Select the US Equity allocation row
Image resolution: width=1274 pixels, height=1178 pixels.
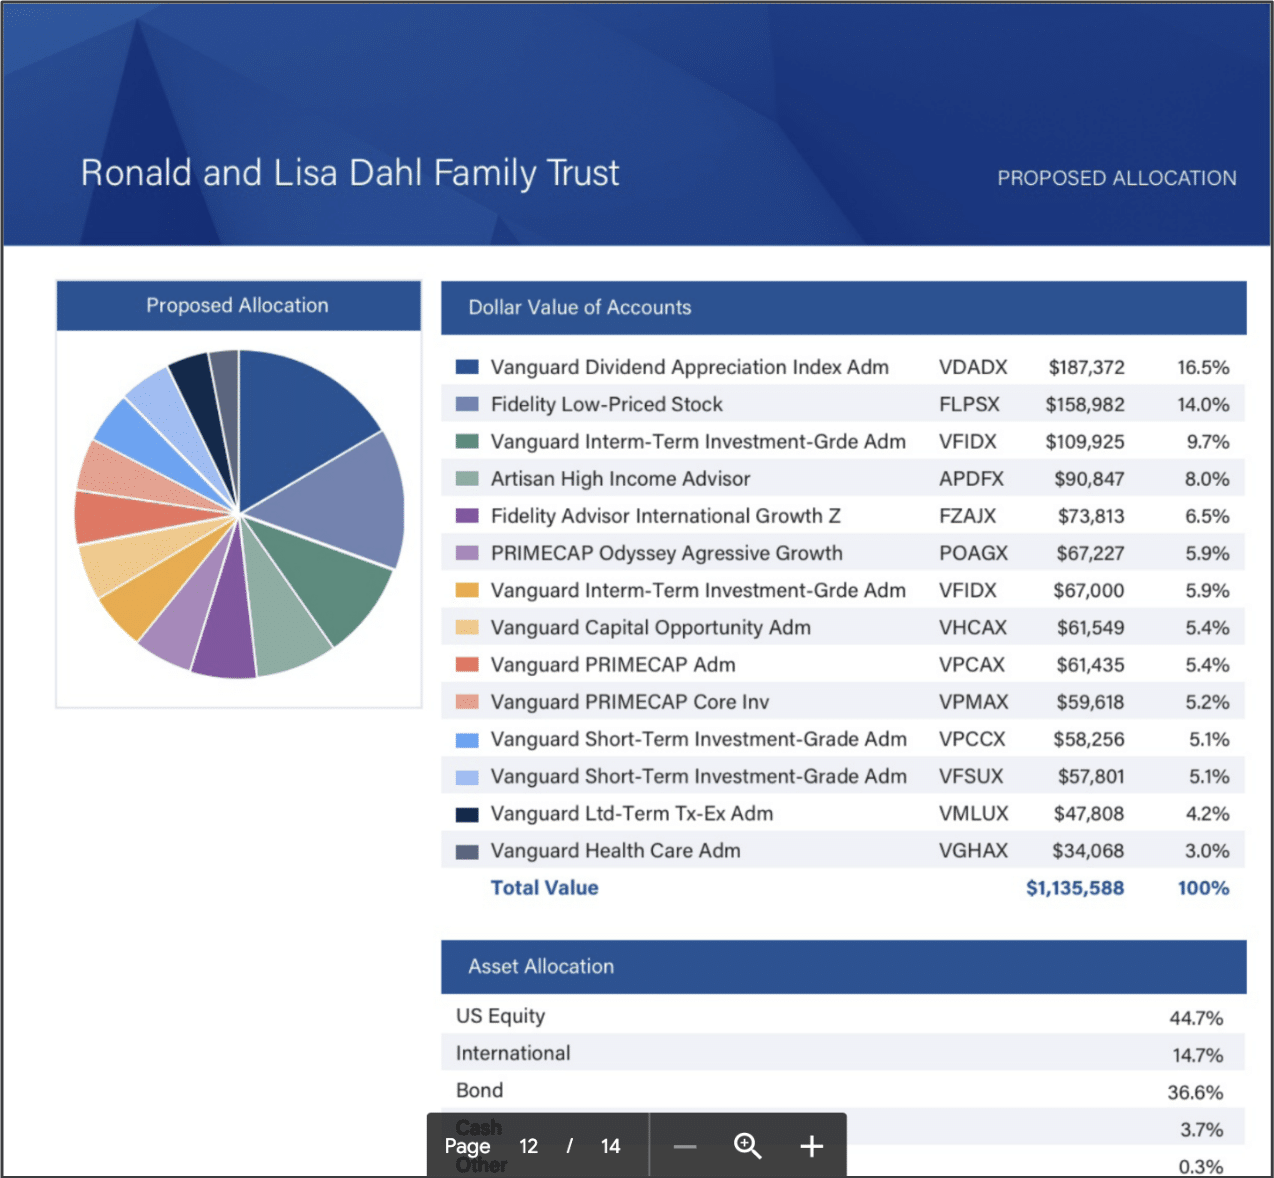click(x=500, y=1016)
